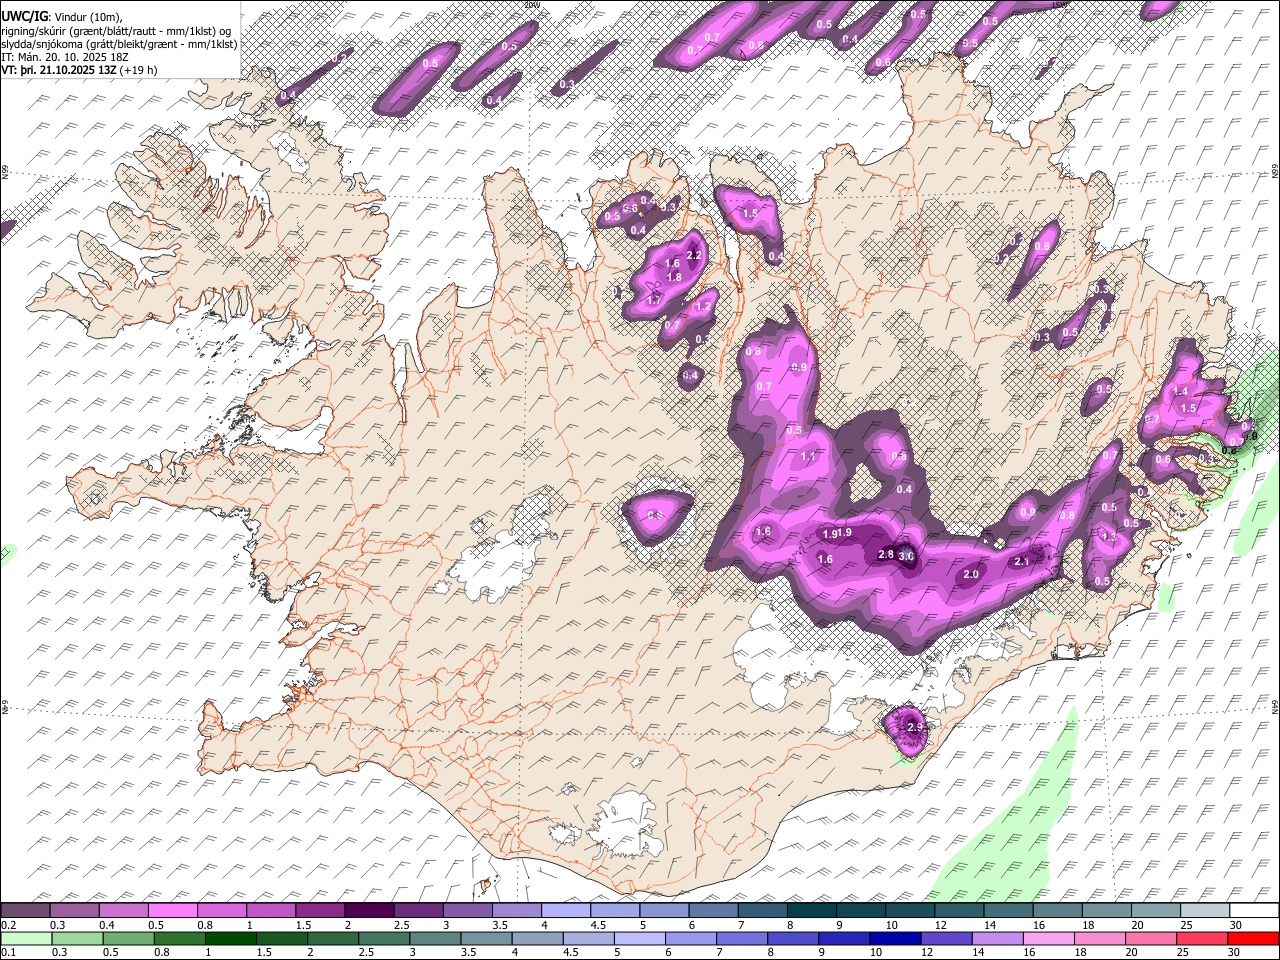Select the 2.9 value near the south coast
1280x960 pixels.
point(915,727)
